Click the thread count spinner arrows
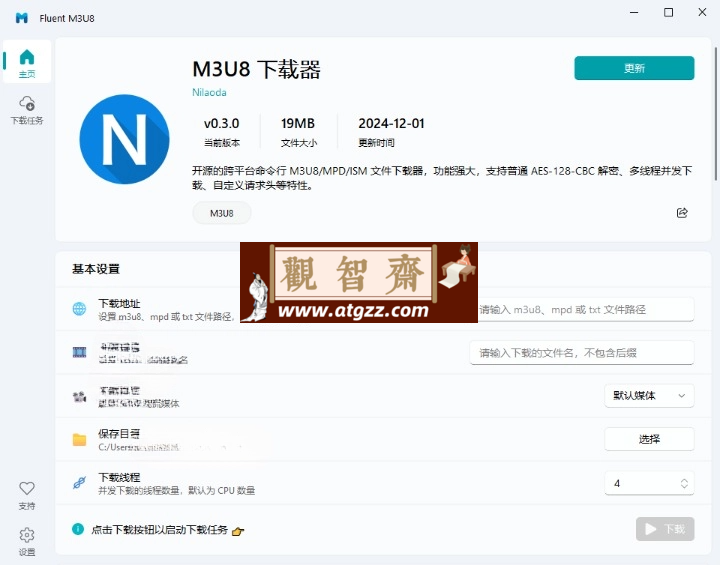The height and width of the screenshot is (565, 720). (x=684, y=483)
